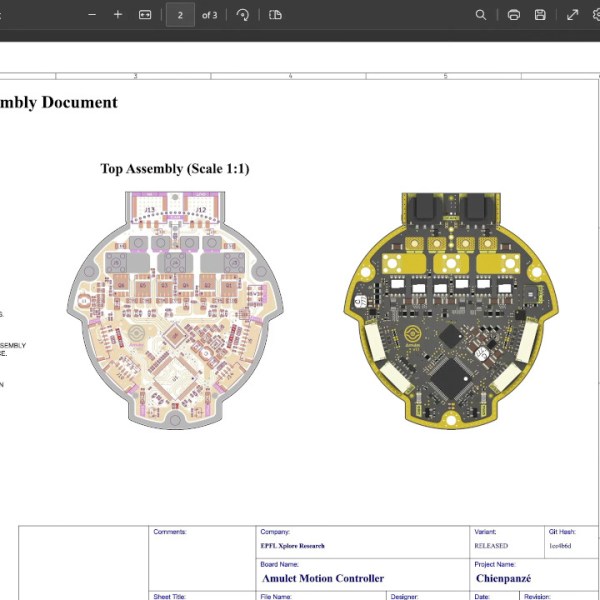Click the "RELEASED" variant value
The height and width of the screenshot is (600, 600).
[491, 546]
